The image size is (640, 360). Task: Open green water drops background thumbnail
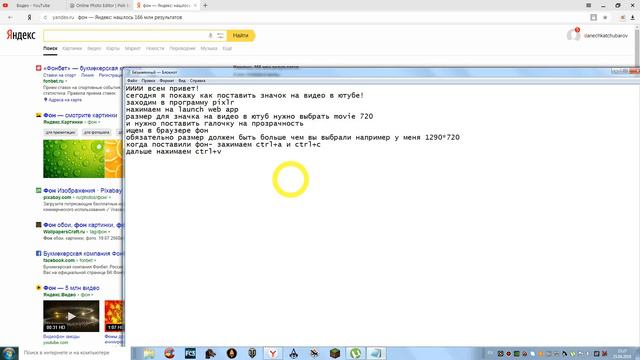(73, 159)
